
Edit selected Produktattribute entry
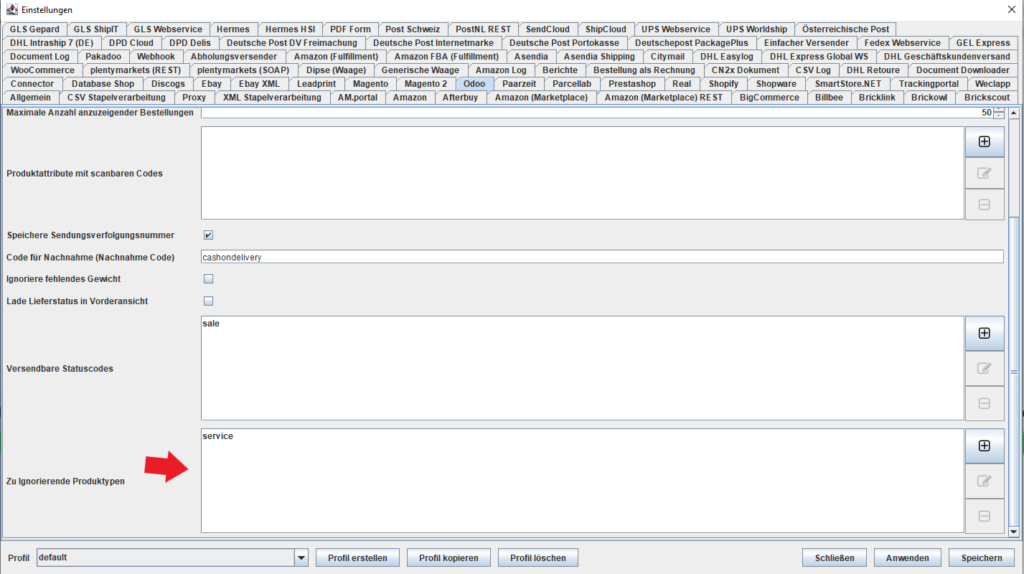point(984,173)
